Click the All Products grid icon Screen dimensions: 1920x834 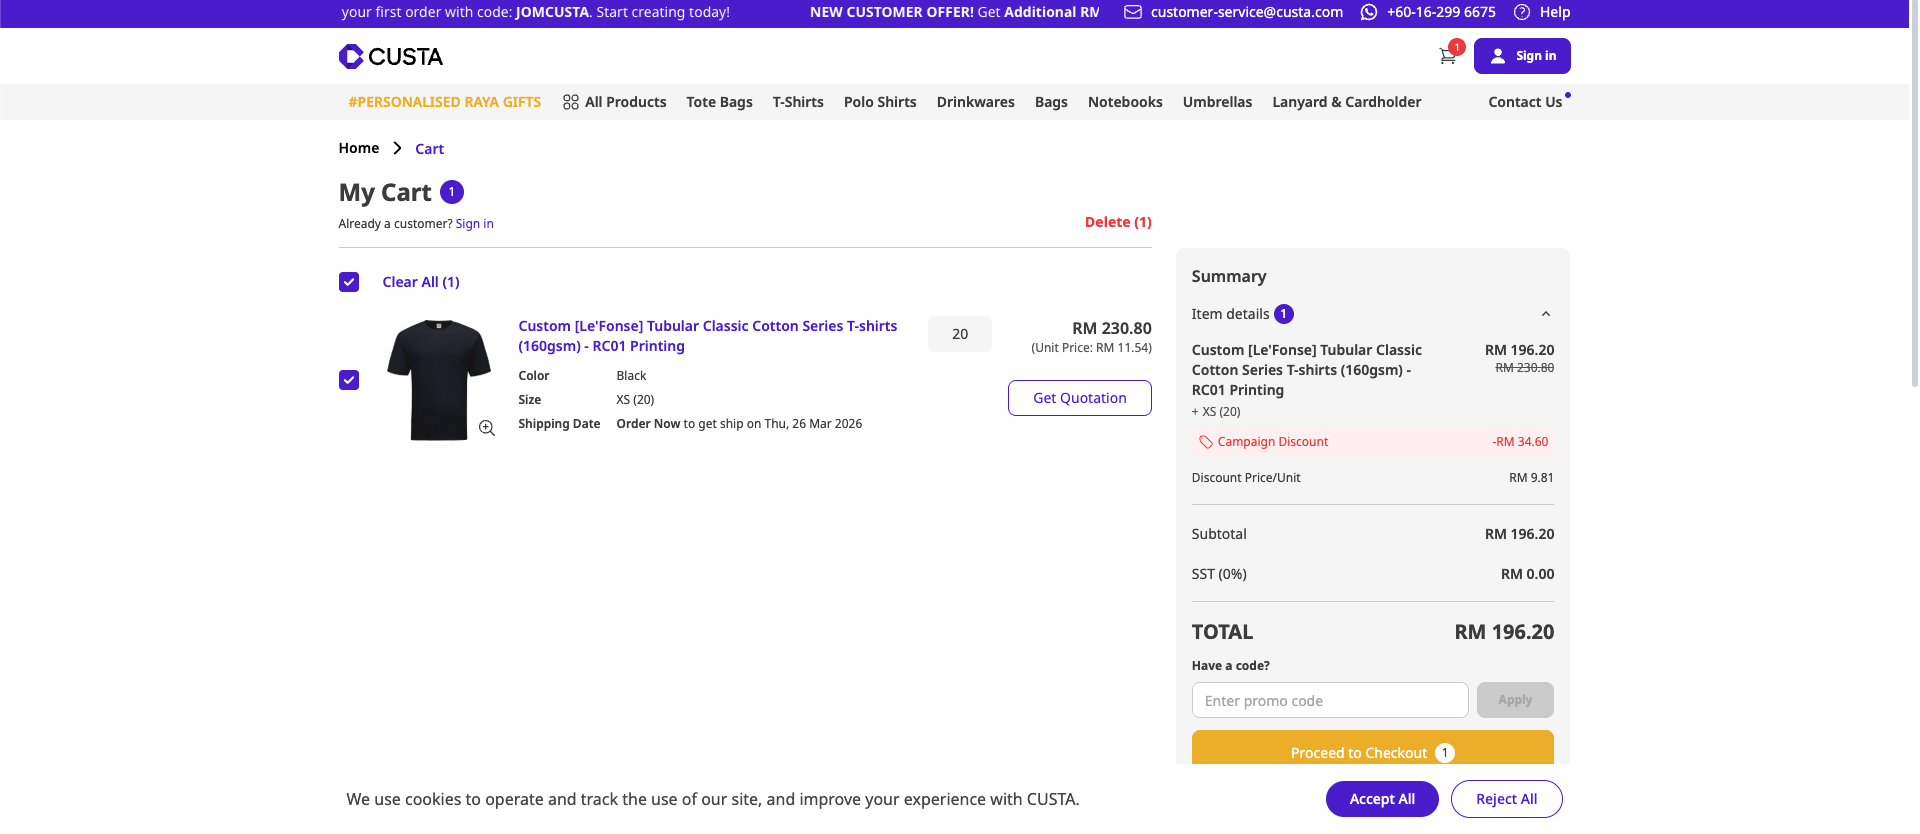pyautogui.click(x=571, y=102)
